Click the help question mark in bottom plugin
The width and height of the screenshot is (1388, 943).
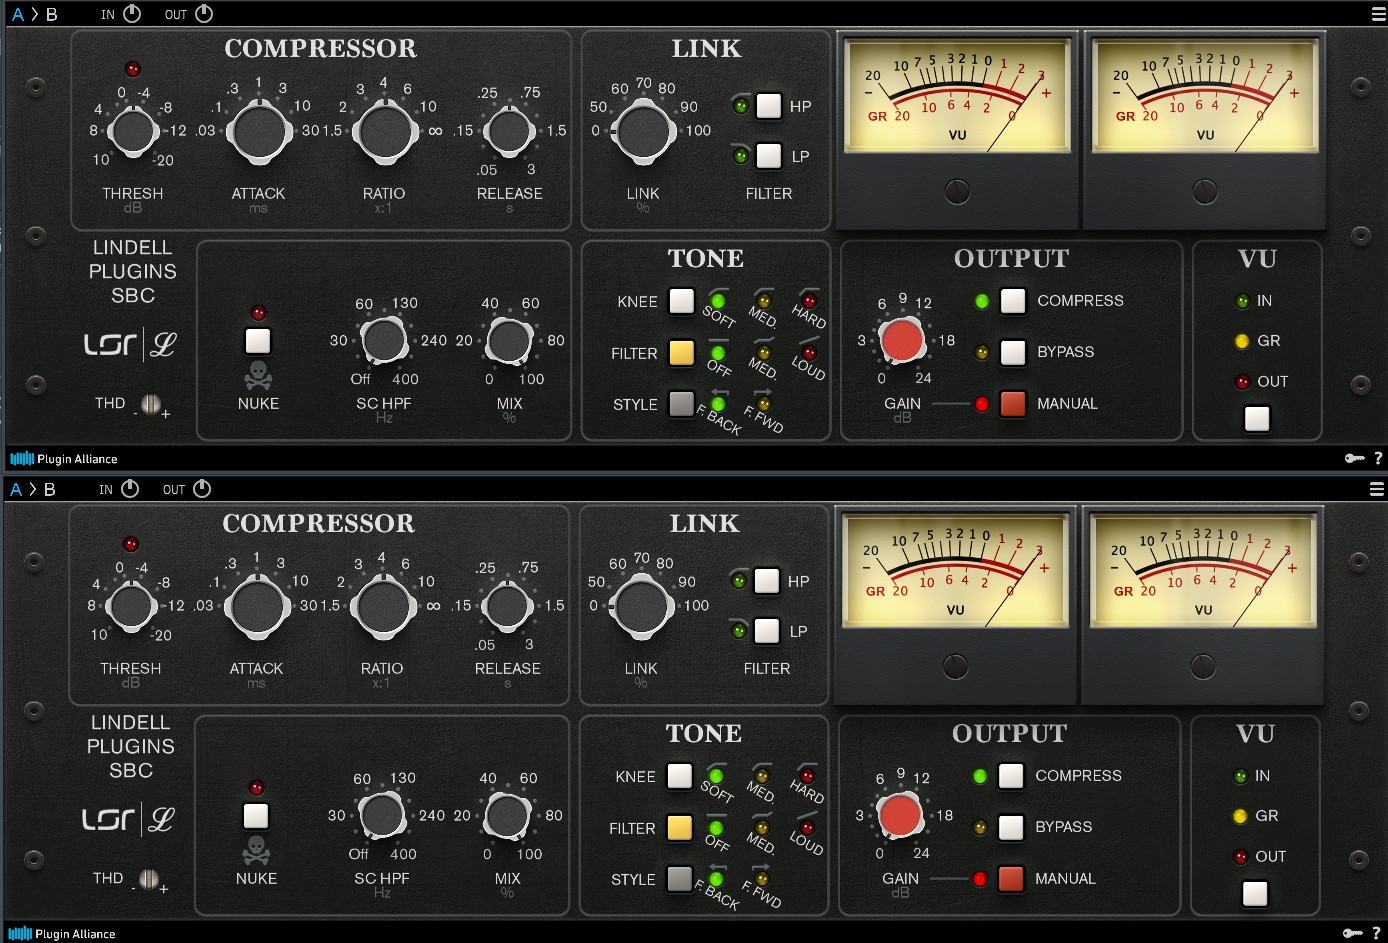1376,933
